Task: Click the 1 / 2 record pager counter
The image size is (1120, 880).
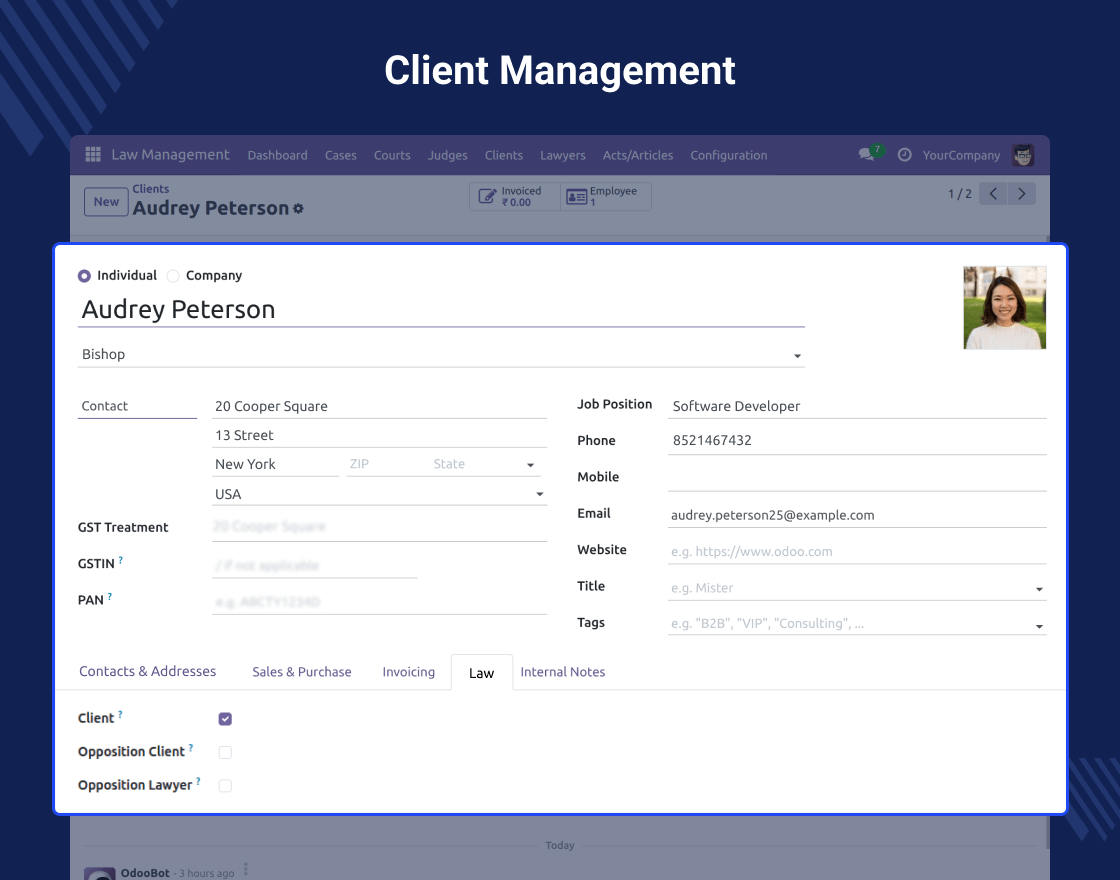Action: pos(959,194)
